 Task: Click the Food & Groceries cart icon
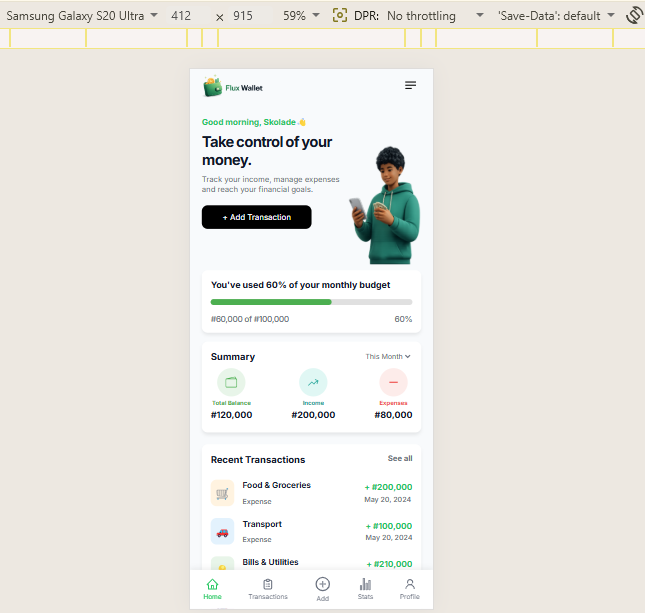[x=223, y=493]
